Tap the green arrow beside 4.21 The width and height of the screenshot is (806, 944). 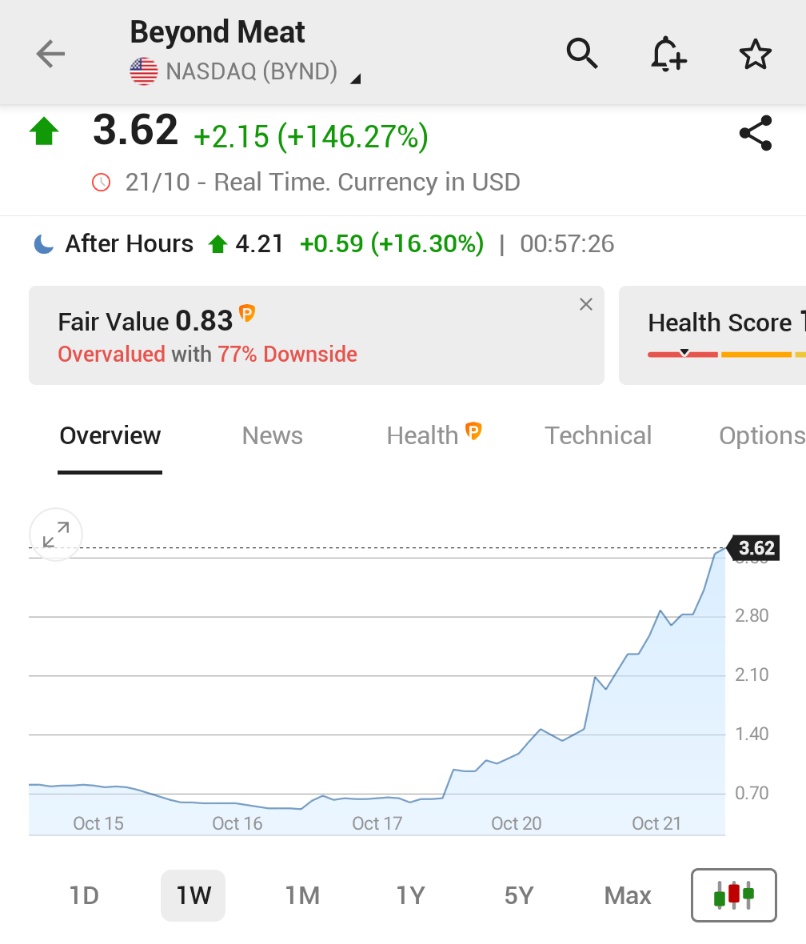tap(218, 244)
